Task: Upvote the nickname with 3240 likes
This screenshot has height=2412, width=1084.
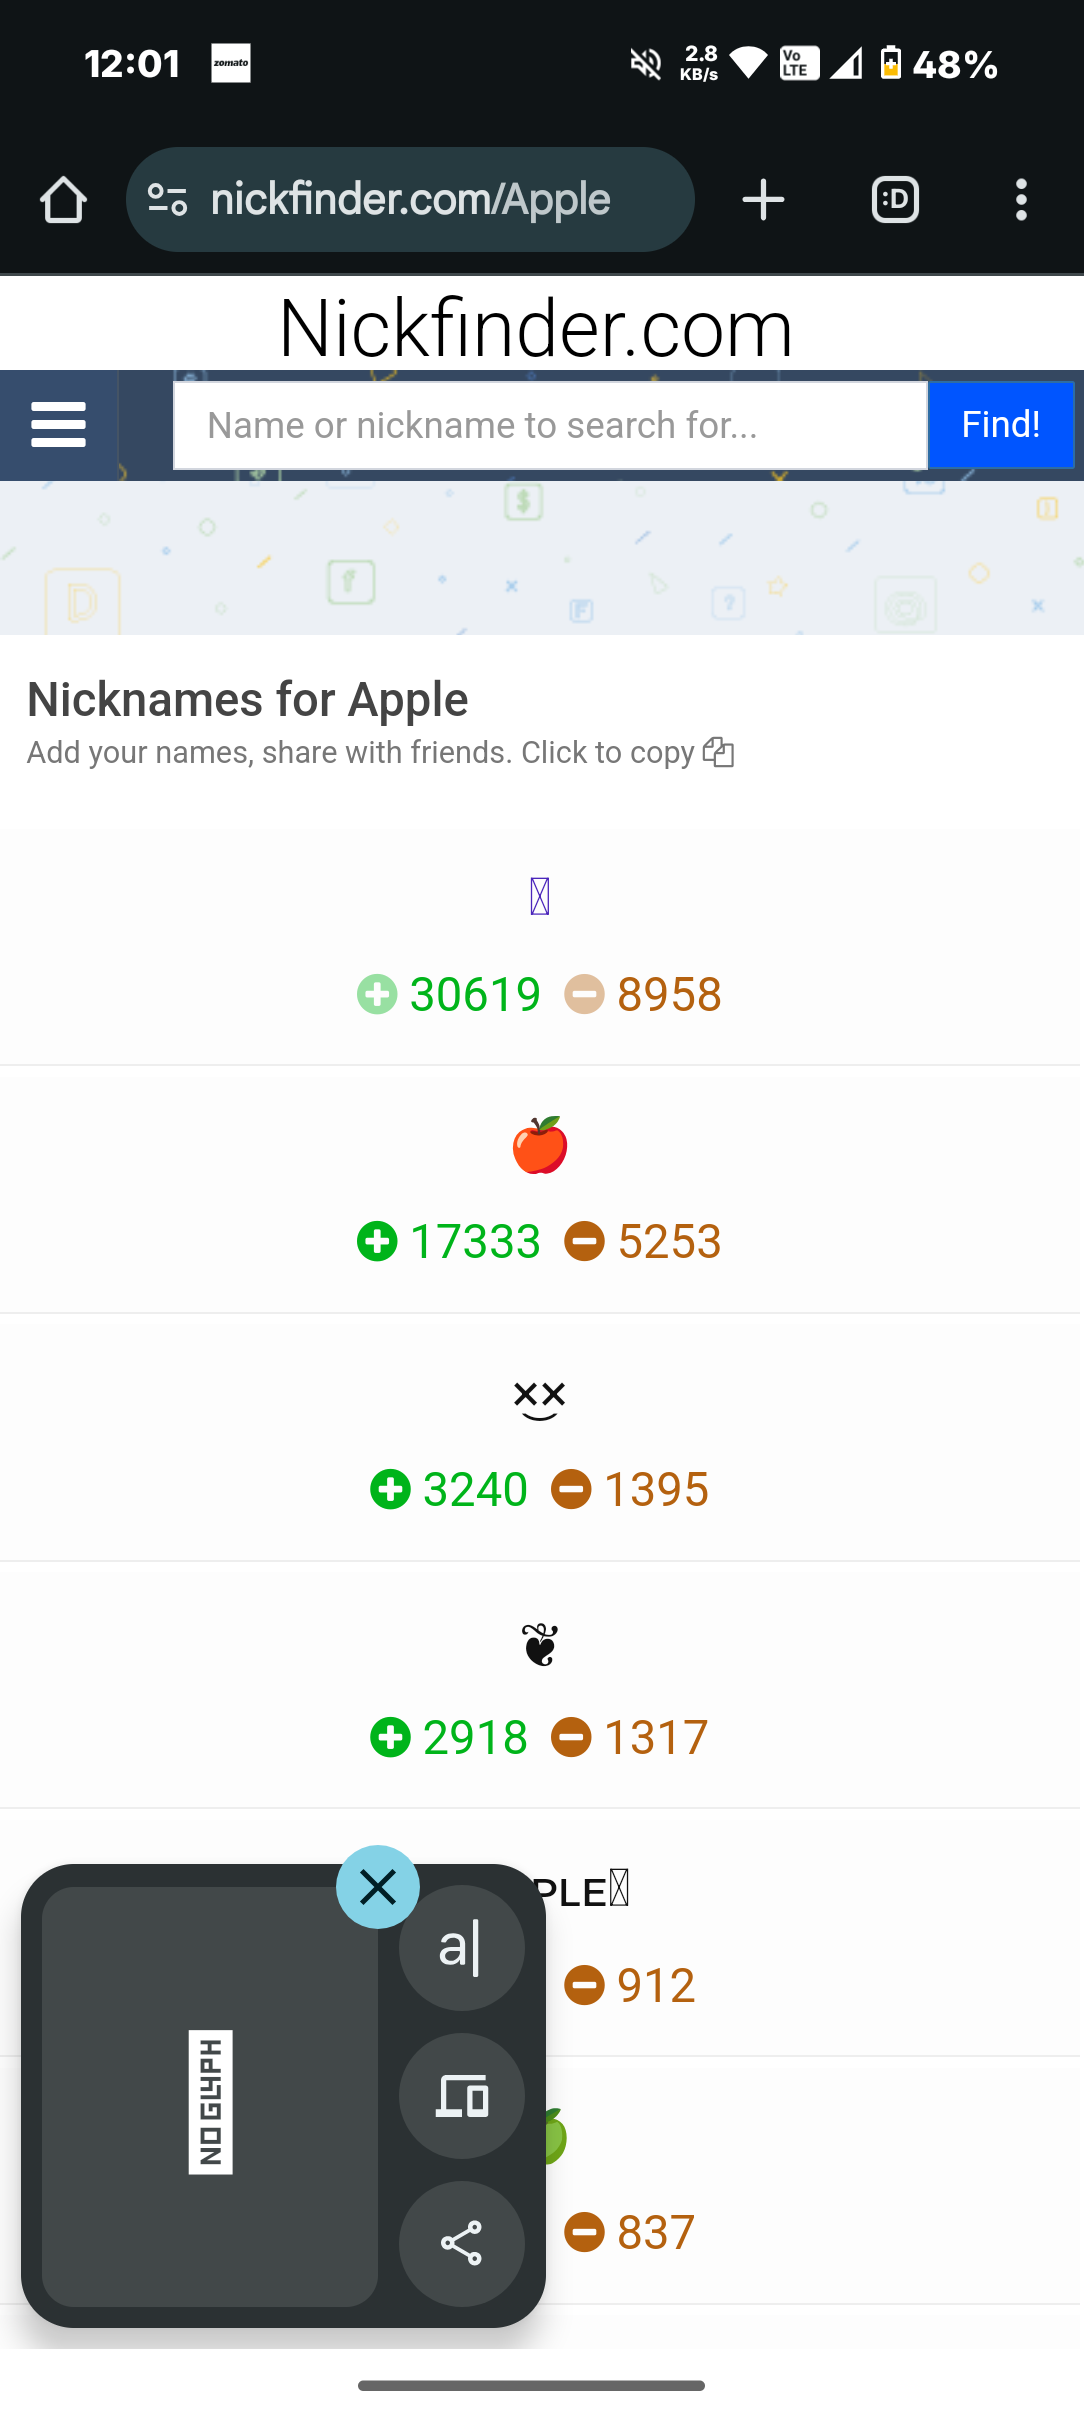Action: pos(390,1489)
